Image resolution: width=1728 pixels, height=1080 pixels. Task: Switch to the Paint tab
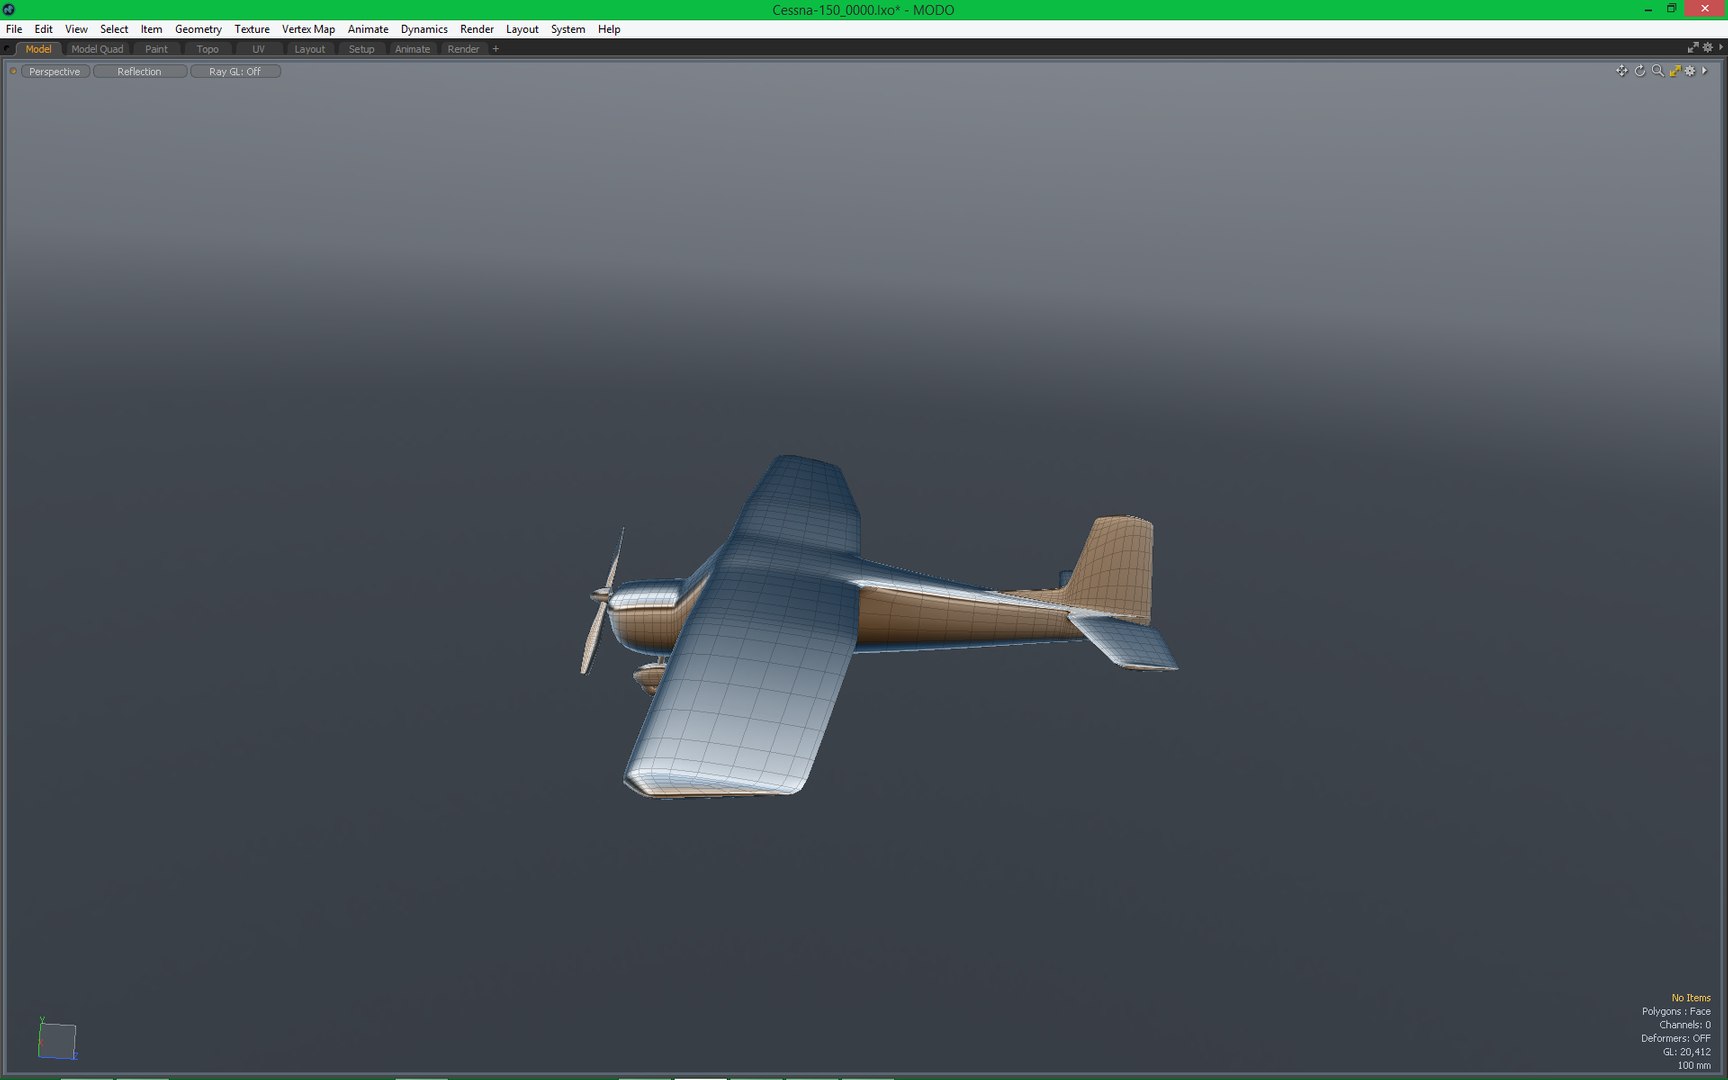coord(156,49)
